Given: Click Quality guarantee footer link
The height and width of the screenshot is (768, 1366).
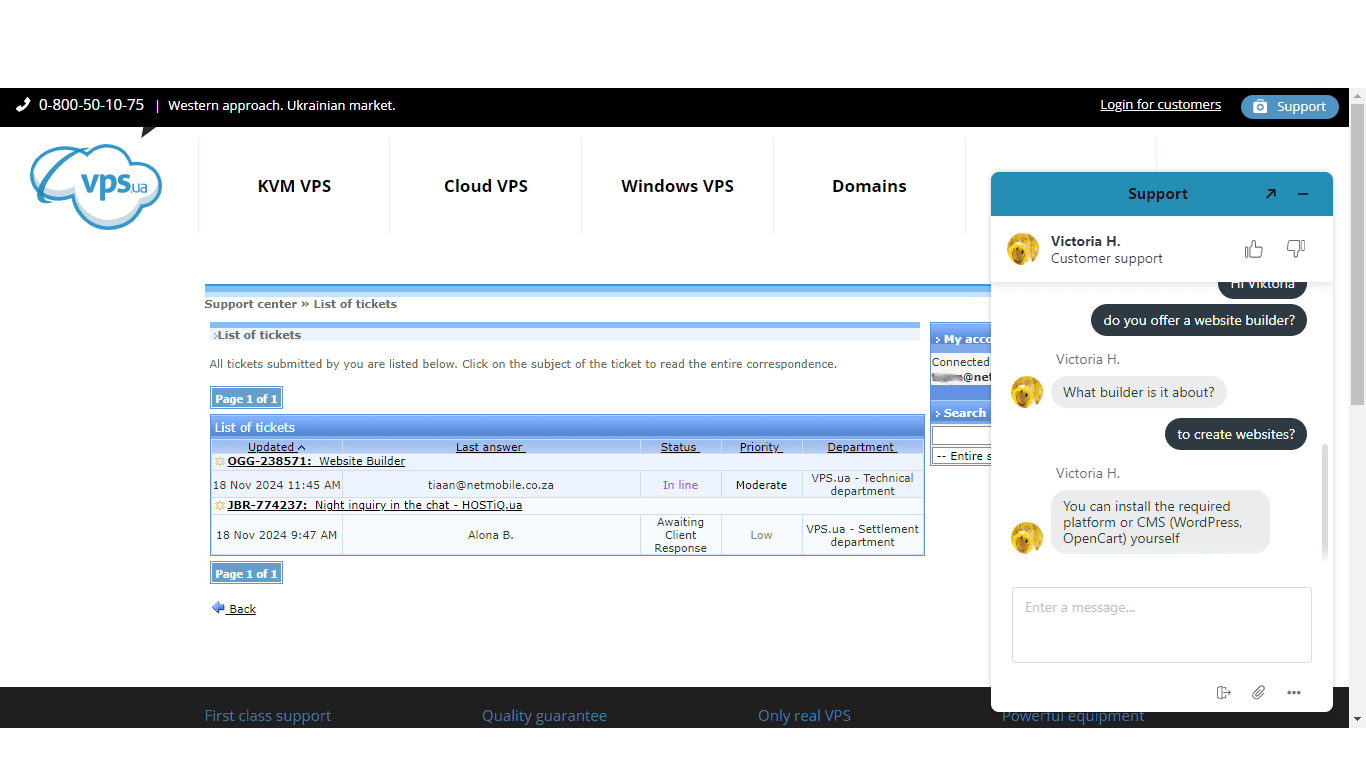Looking at the screenshot, I should [544, 716].
